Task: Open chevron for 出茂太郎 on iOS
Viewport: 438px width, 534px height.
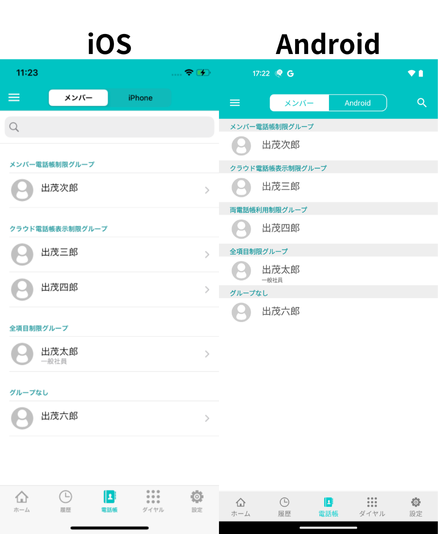Action: [207, 354]
